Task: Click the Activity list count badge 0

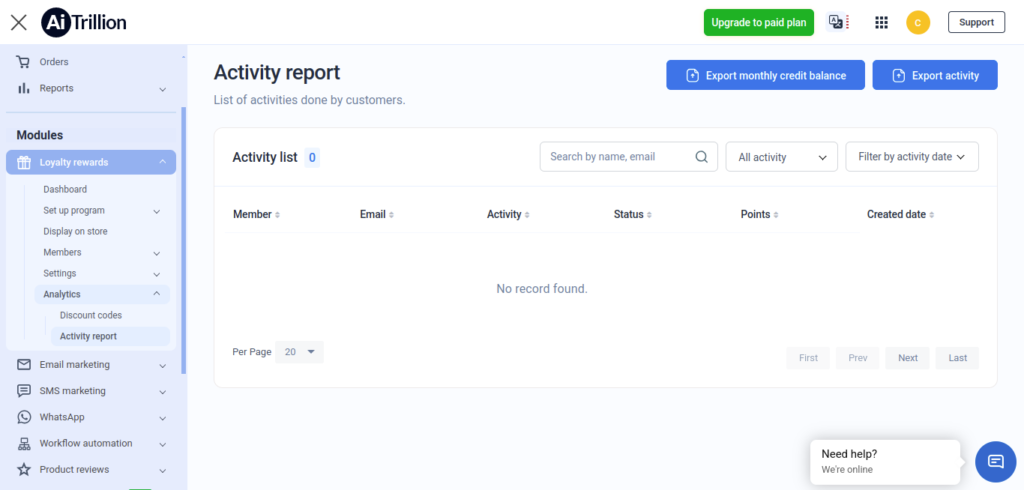Action: [x=312, y=157]
